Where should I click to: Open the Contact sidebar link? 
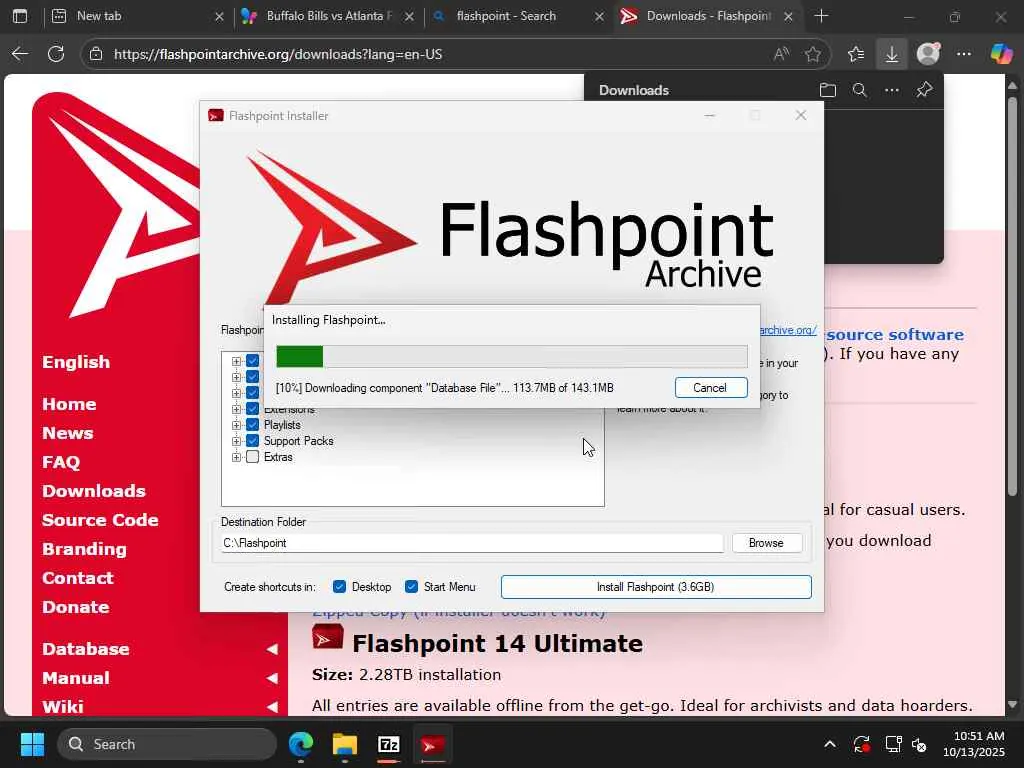[x=78, y=578]
